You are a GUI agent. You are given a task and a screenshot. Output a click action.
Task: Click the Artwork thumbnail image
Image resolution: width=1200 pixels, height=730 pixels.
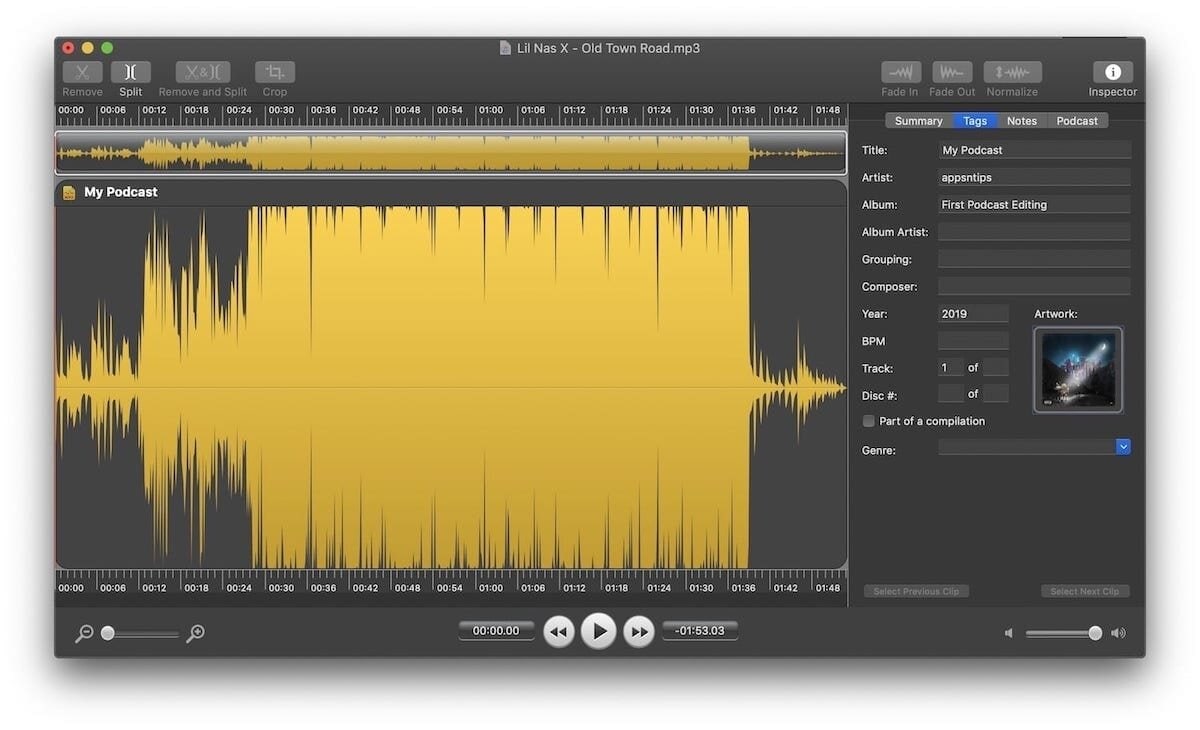[x=1078, y=370]
